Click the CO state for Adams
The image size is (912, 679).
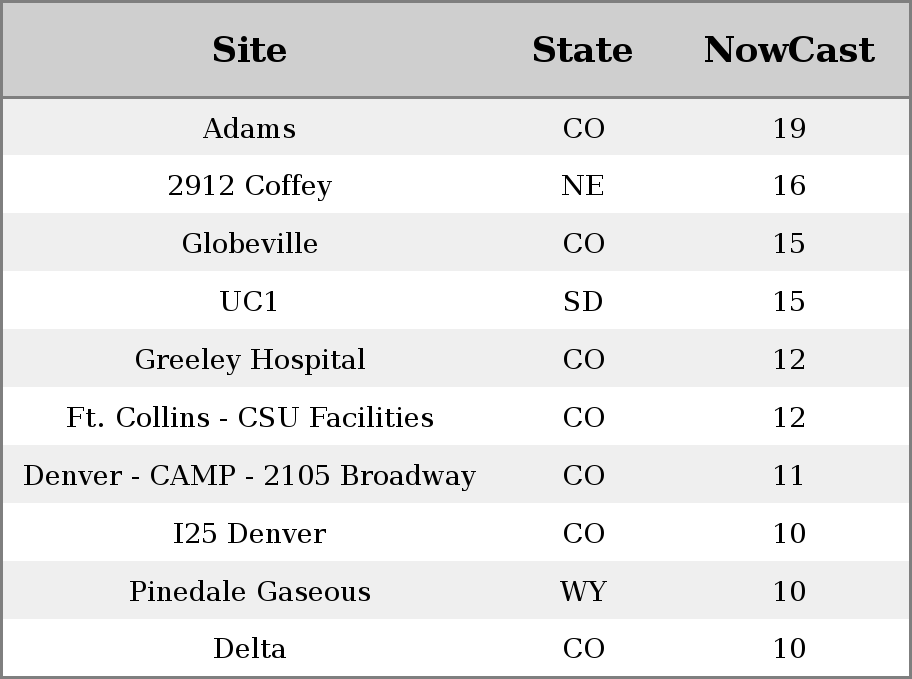(x=583, y=128)
